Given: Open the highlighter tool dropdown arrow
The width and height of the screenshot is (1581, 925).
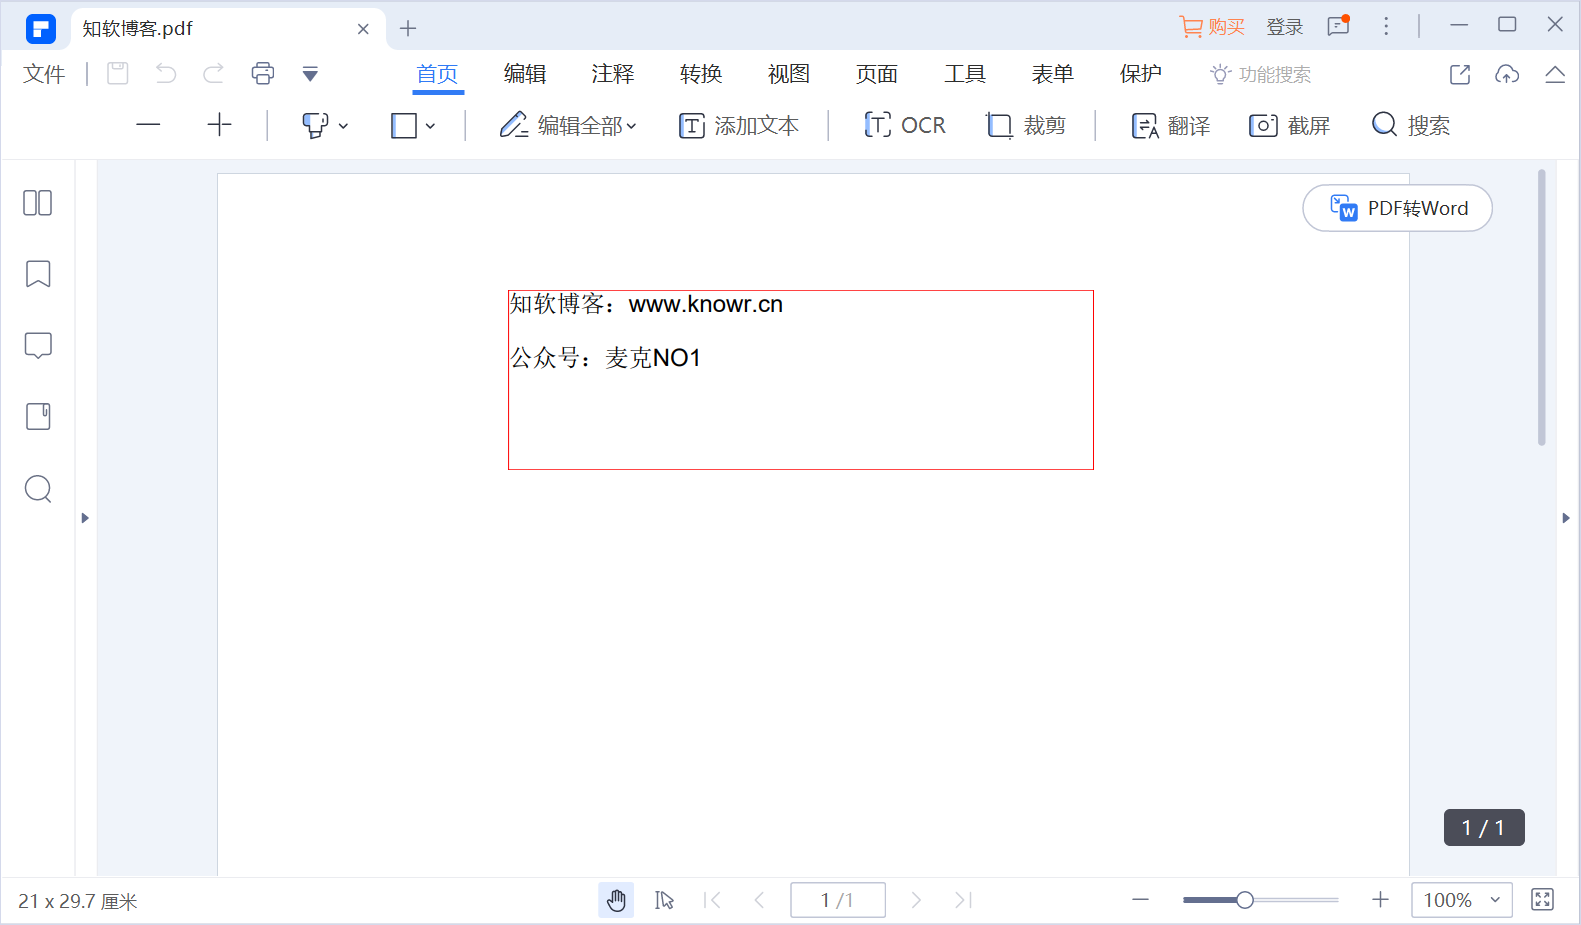Looking at the screenshot, I should coord(344,126).
